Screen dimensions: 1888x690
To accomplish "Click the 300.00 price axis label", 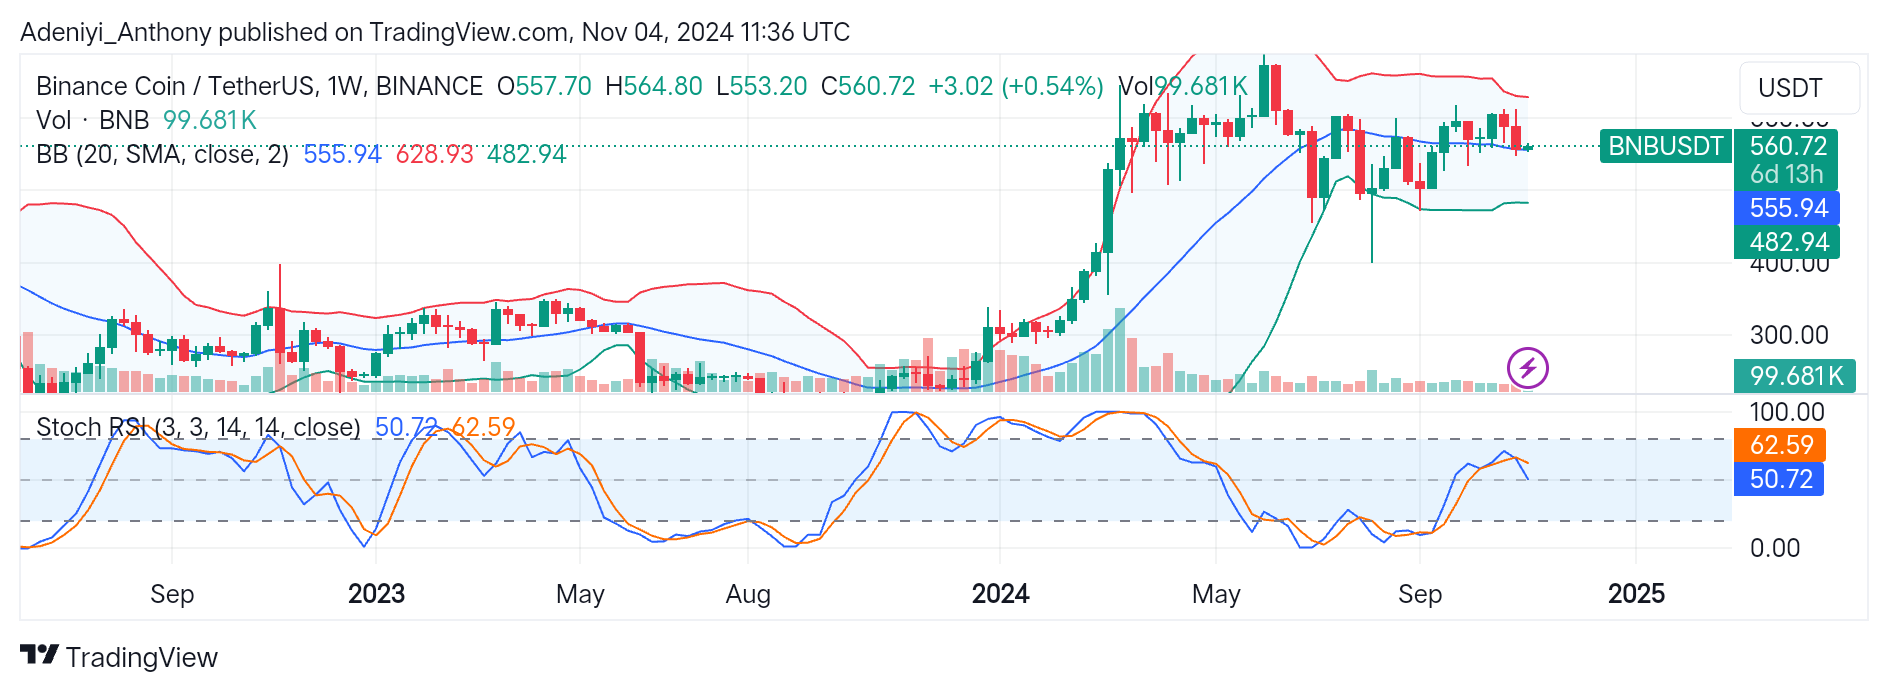I will coord(1789,335).
